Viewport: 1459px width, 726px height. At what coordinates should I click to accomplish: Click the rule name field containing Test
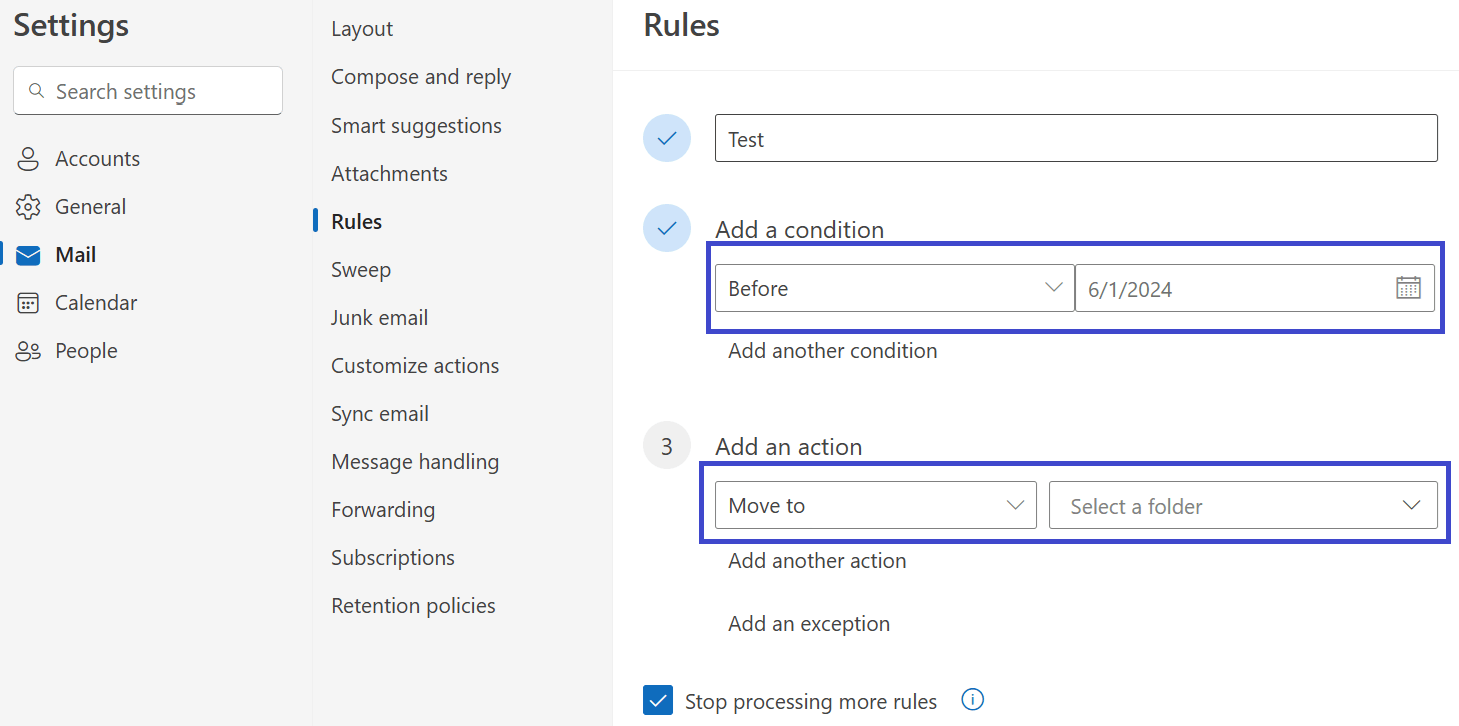(1075, 138)
